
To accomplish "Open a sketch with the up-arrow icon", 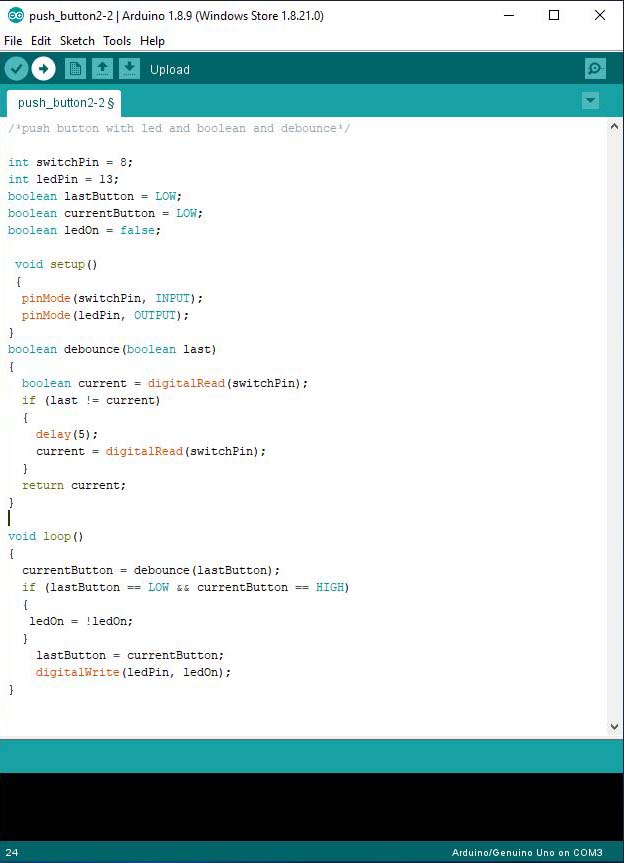I will (102, 69).
